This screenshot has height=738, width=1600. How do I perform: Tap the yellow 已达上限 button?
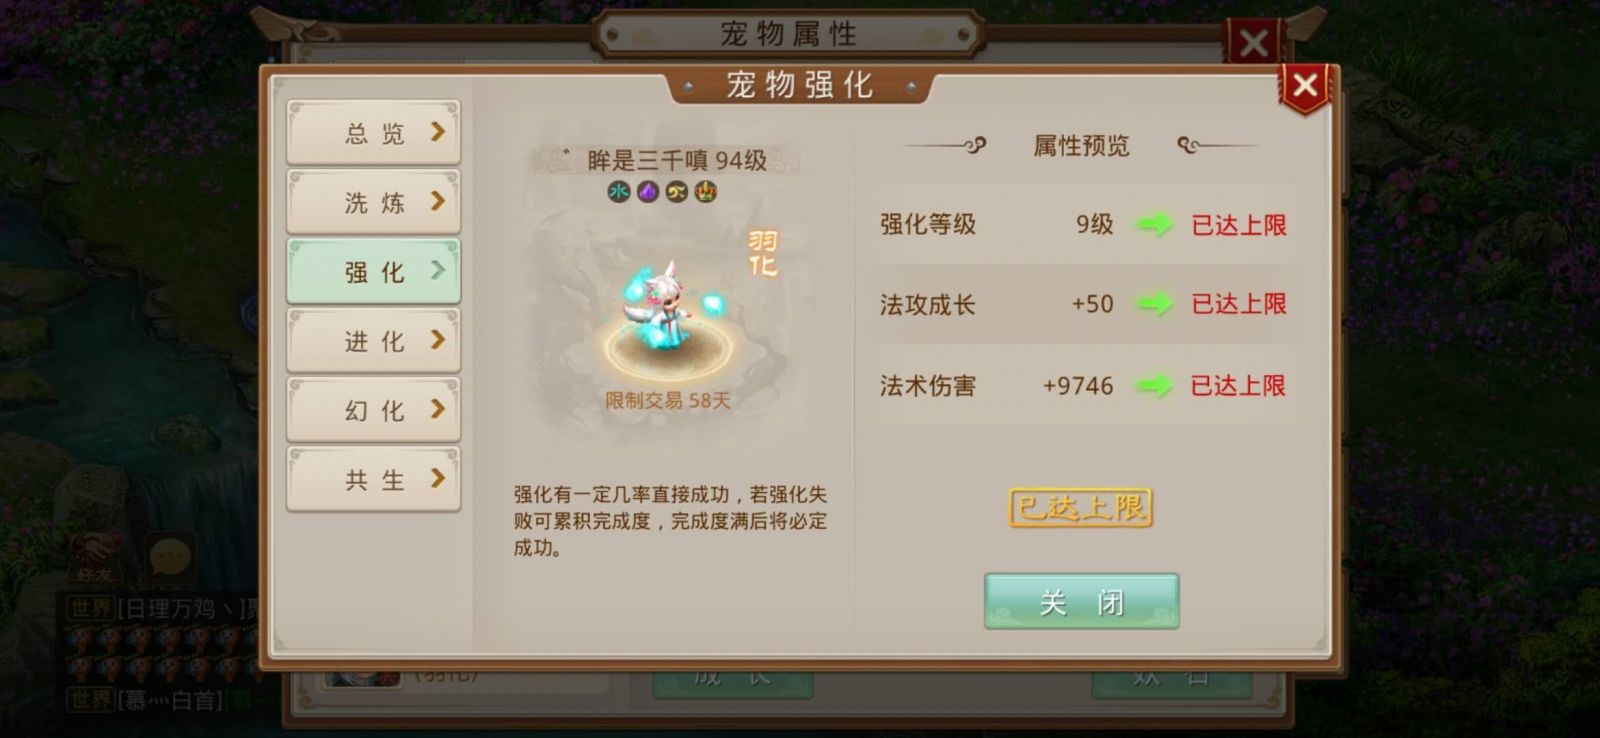1081,508
